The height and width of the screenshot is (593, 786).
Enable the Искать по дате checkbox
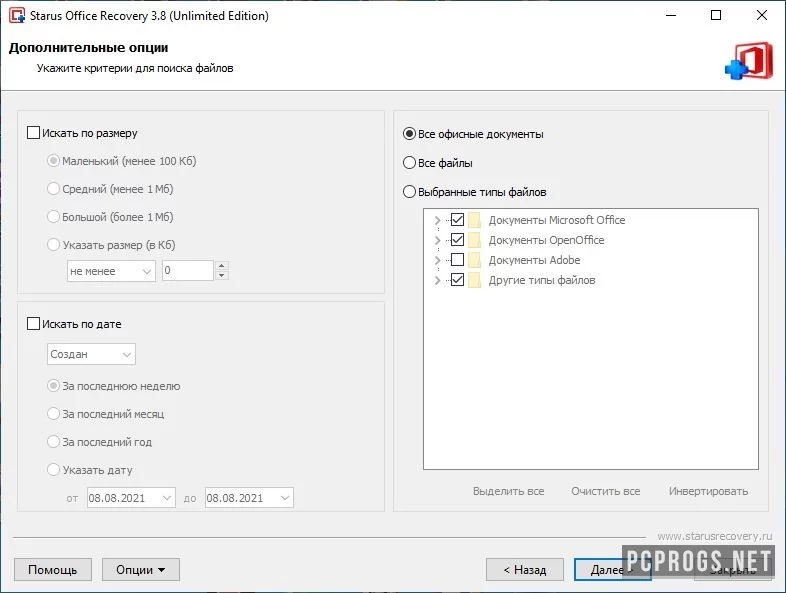click(x=33, y=324)
